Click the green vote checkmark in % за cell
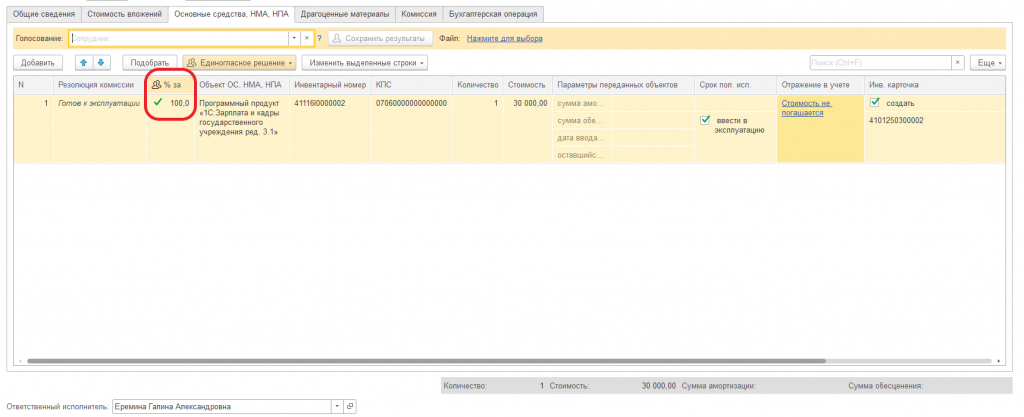The height and width of the screenshot is (417, 1024). coord(157,102)
